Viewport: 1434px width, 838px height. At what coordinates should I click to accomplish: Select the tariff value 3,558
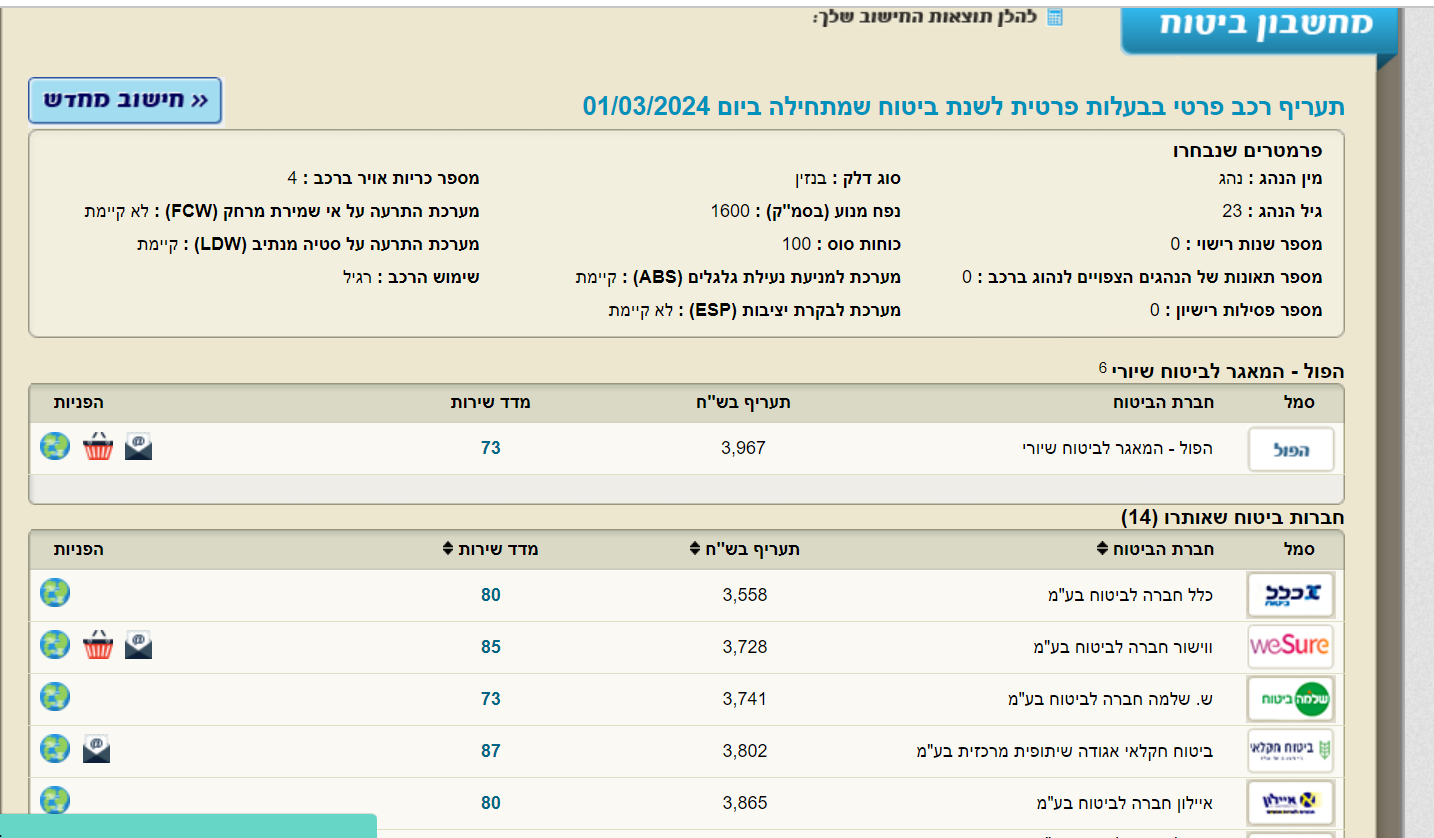[x=745, y=595]
